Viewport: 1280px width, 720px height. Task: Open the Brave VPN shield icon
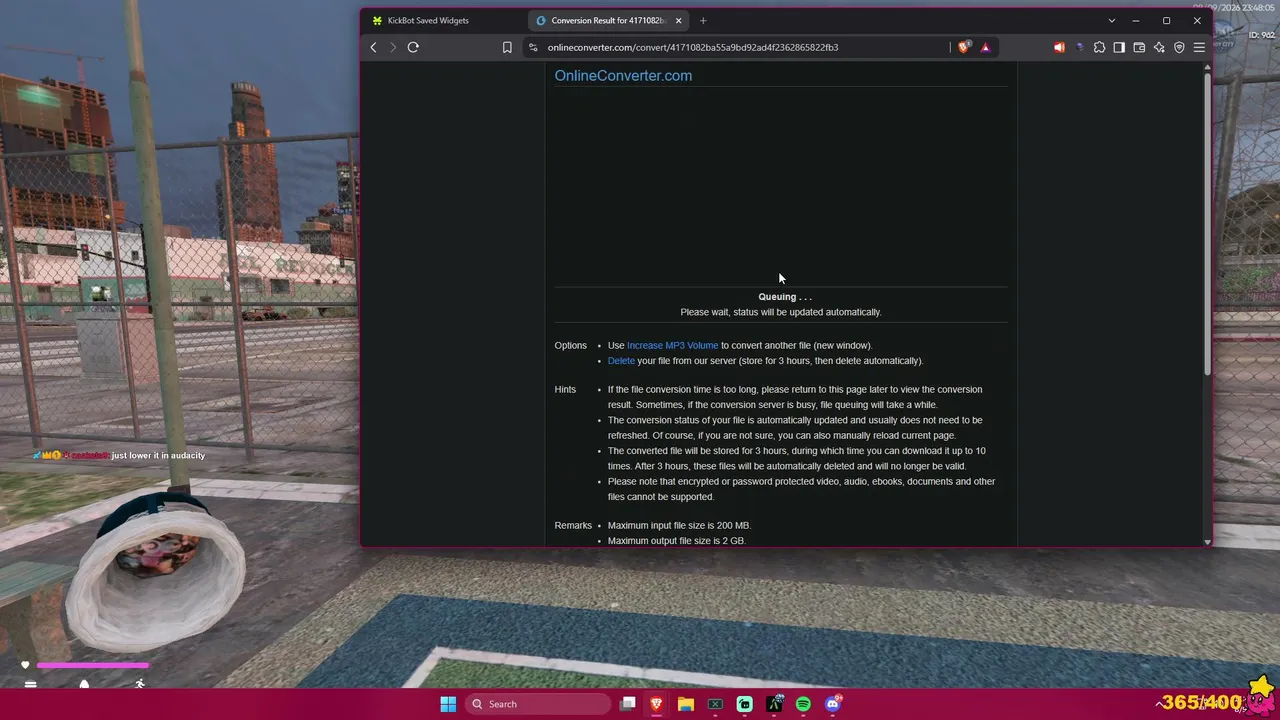(1179, 47)
